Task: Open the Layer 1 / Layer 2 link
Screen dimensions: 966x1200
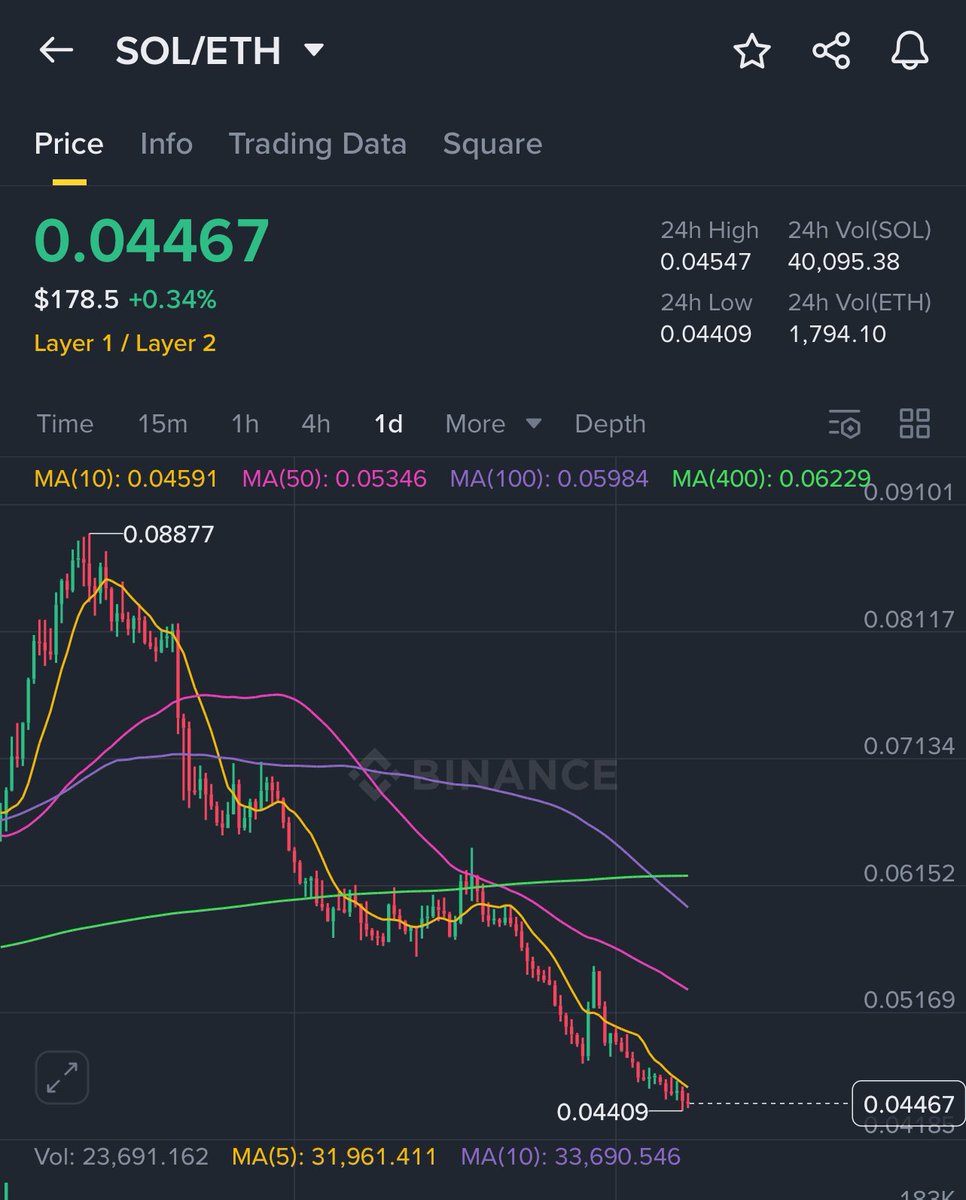Action: pyautogui.click(x=124, y=343)
